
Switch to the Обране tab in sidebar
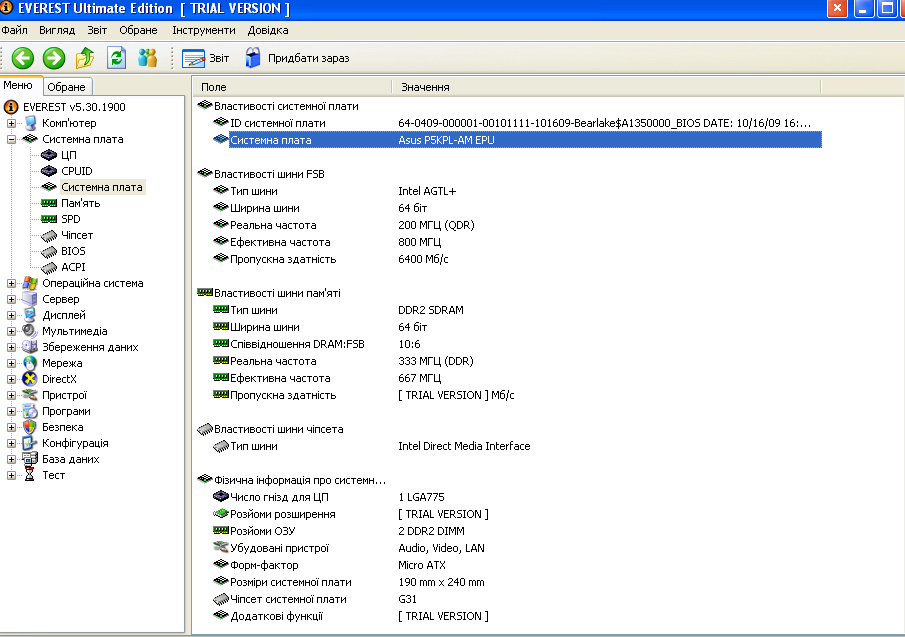(66, 87)
